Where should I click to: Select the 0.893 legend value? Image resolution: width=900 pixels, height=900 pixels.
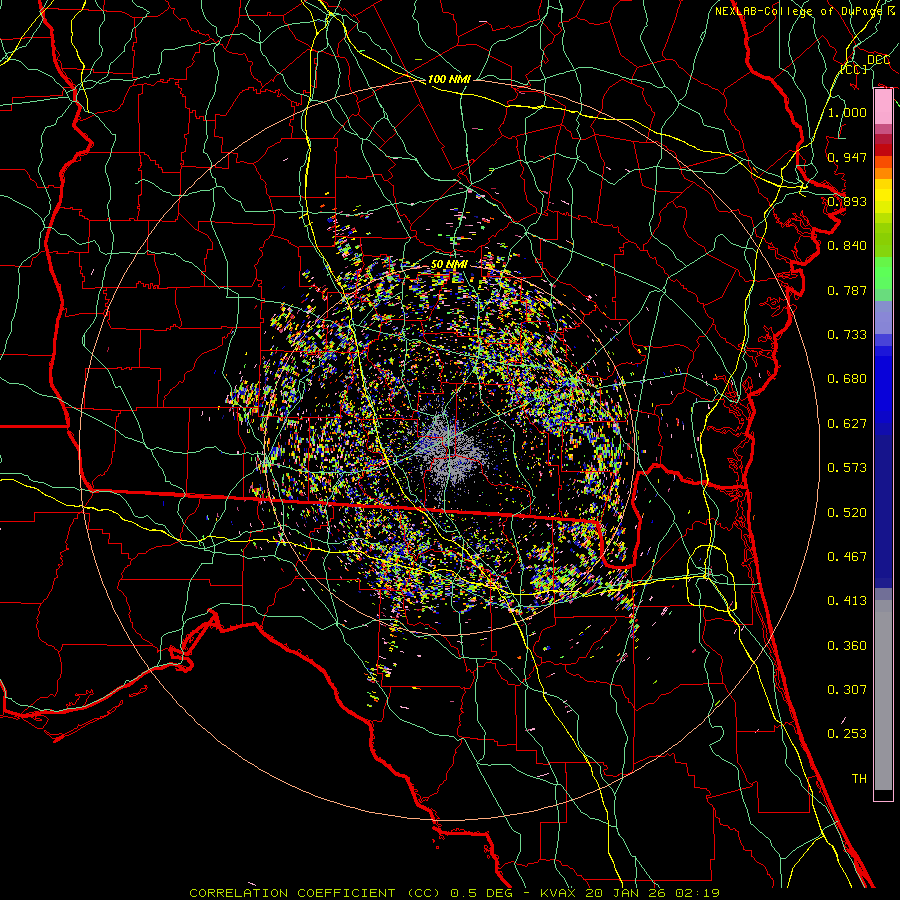847,201
